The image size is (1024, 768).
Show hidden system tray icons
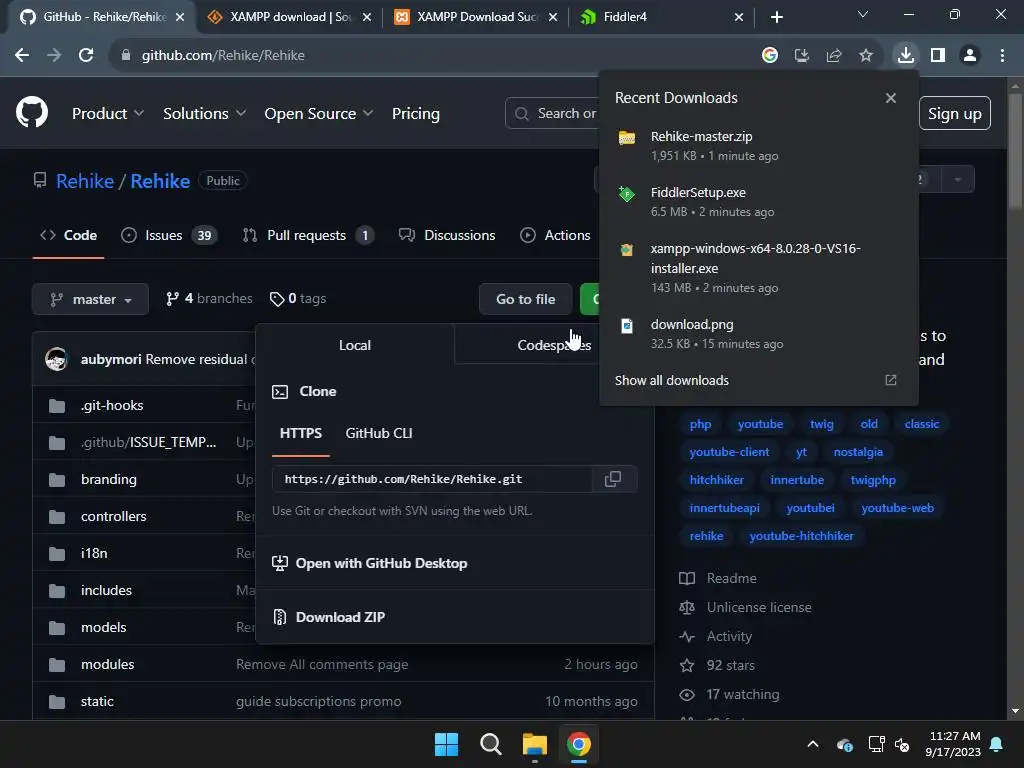point(812,744)
